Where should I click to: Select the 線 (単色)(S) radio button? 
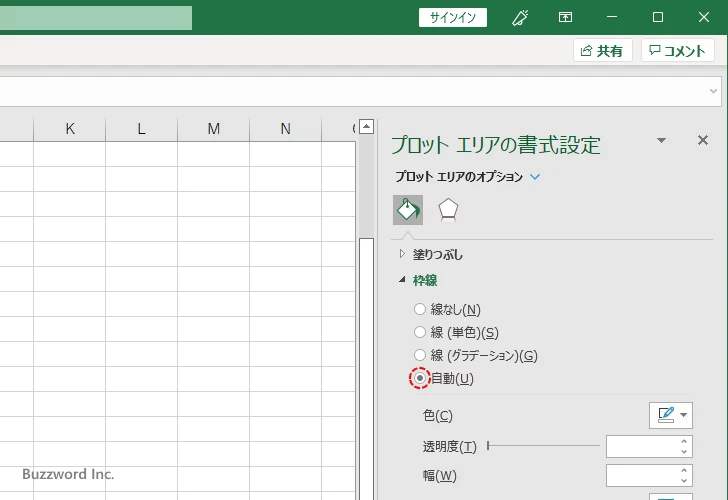(x=420, y=332)
